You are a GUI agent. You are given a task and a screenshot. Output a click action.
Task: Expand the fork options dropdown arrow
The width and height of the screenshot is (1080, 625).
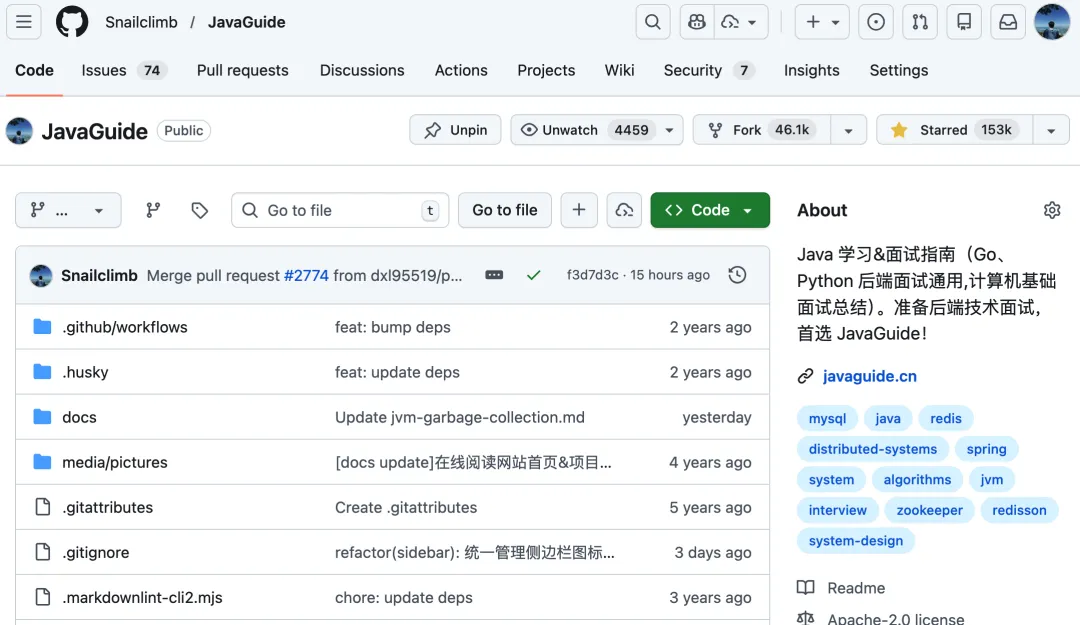click(x=849, y=130)
